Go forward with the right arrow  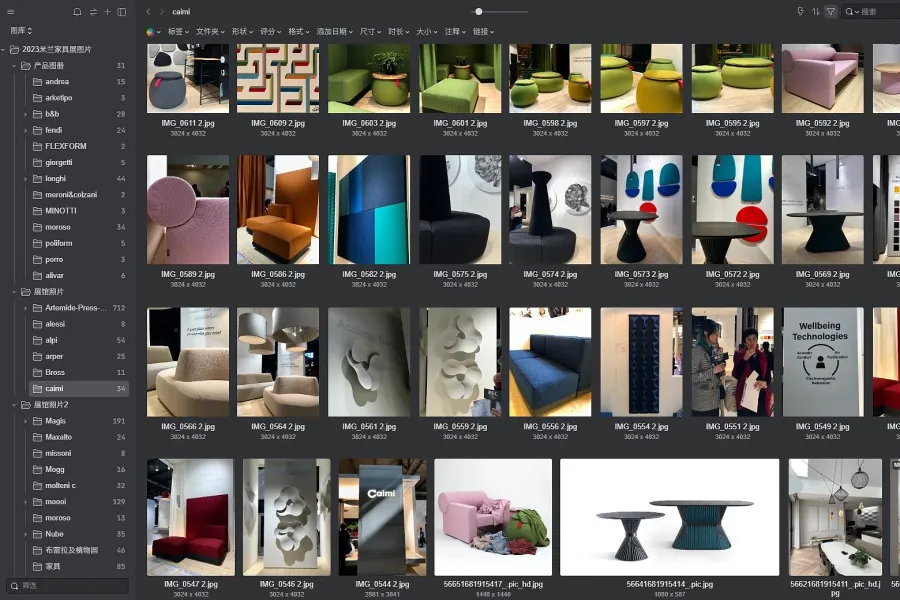coord(162,11)
